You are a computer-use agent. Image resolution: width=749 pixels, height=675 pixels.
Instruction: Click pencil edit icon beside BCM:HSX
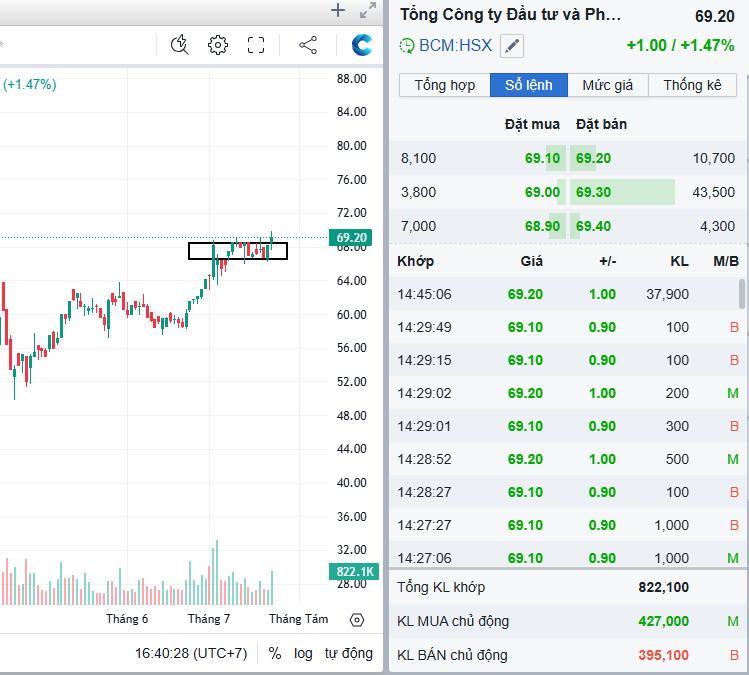(511, 45)
